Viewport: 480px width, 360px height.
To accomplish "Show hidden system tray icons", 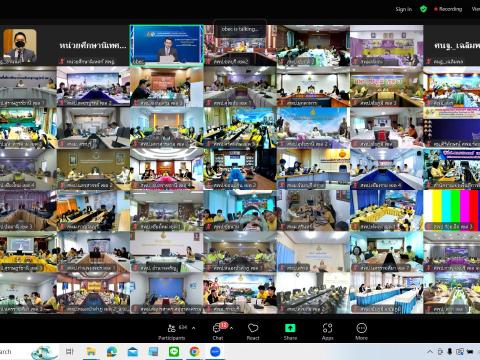I will (x=430, y=352).
